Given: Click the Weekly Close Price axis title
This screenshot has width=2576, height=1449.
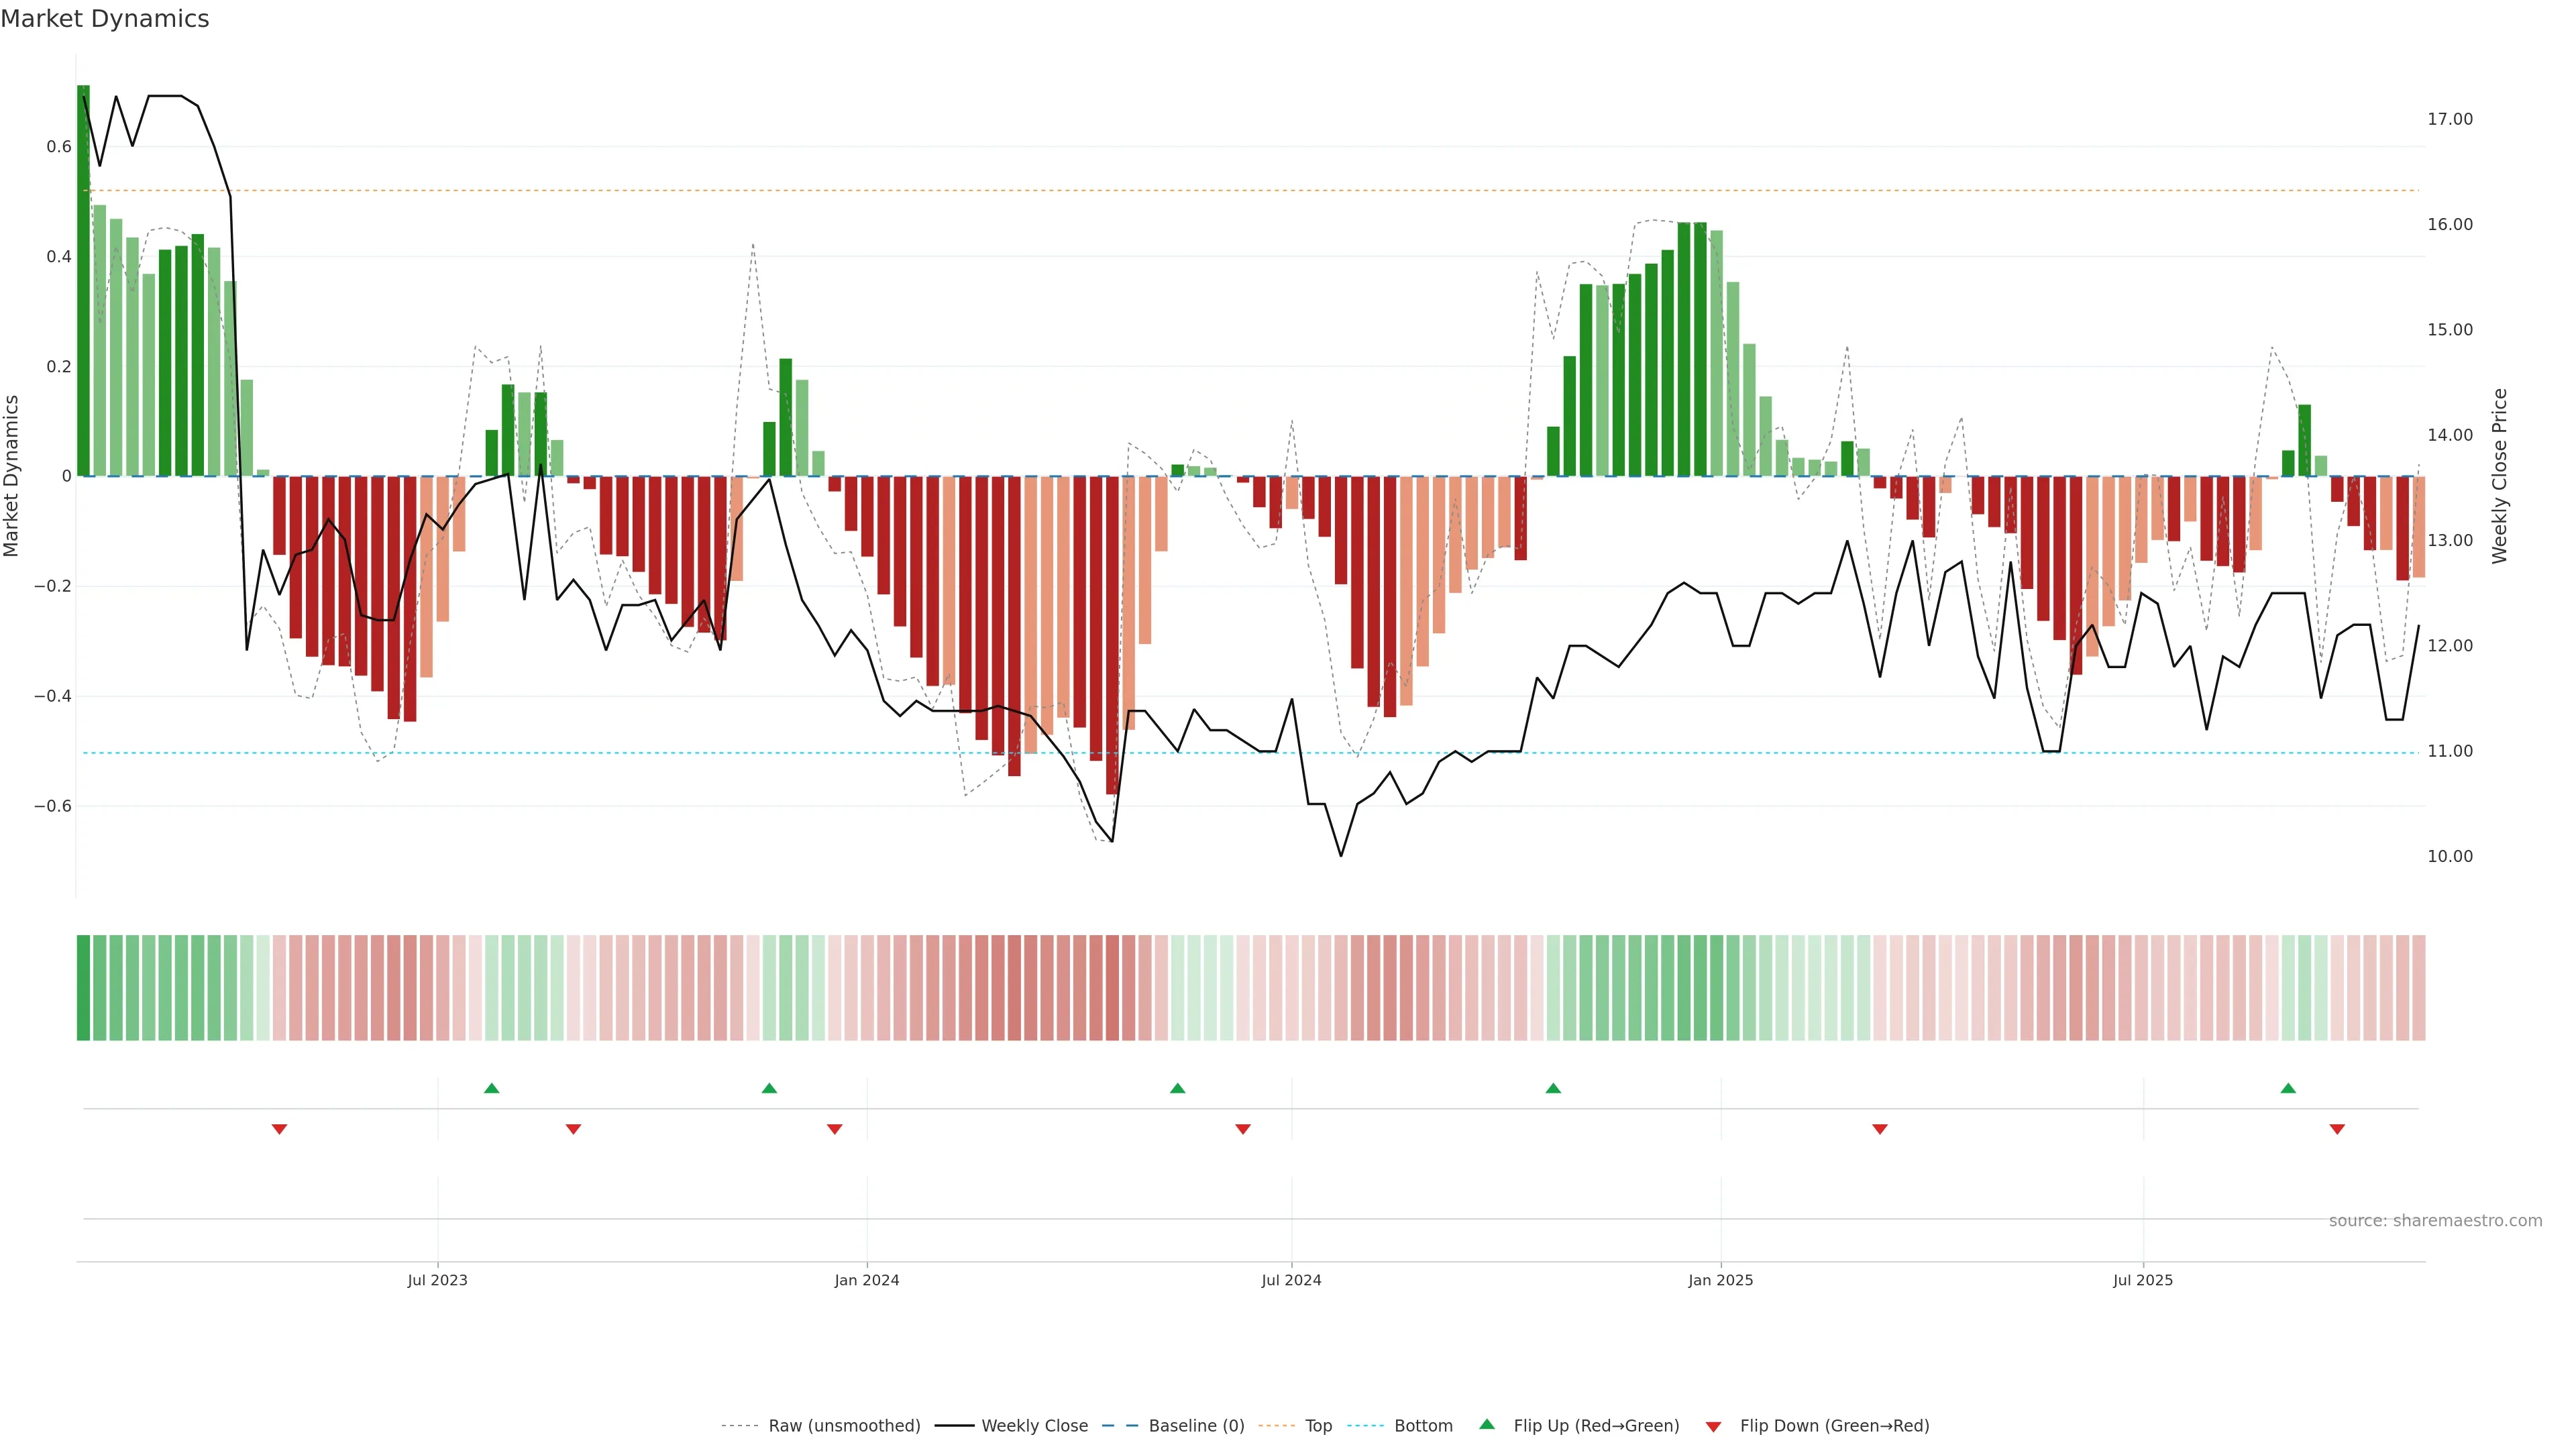Looking at the screenshot, I should tap(2499, 476).
